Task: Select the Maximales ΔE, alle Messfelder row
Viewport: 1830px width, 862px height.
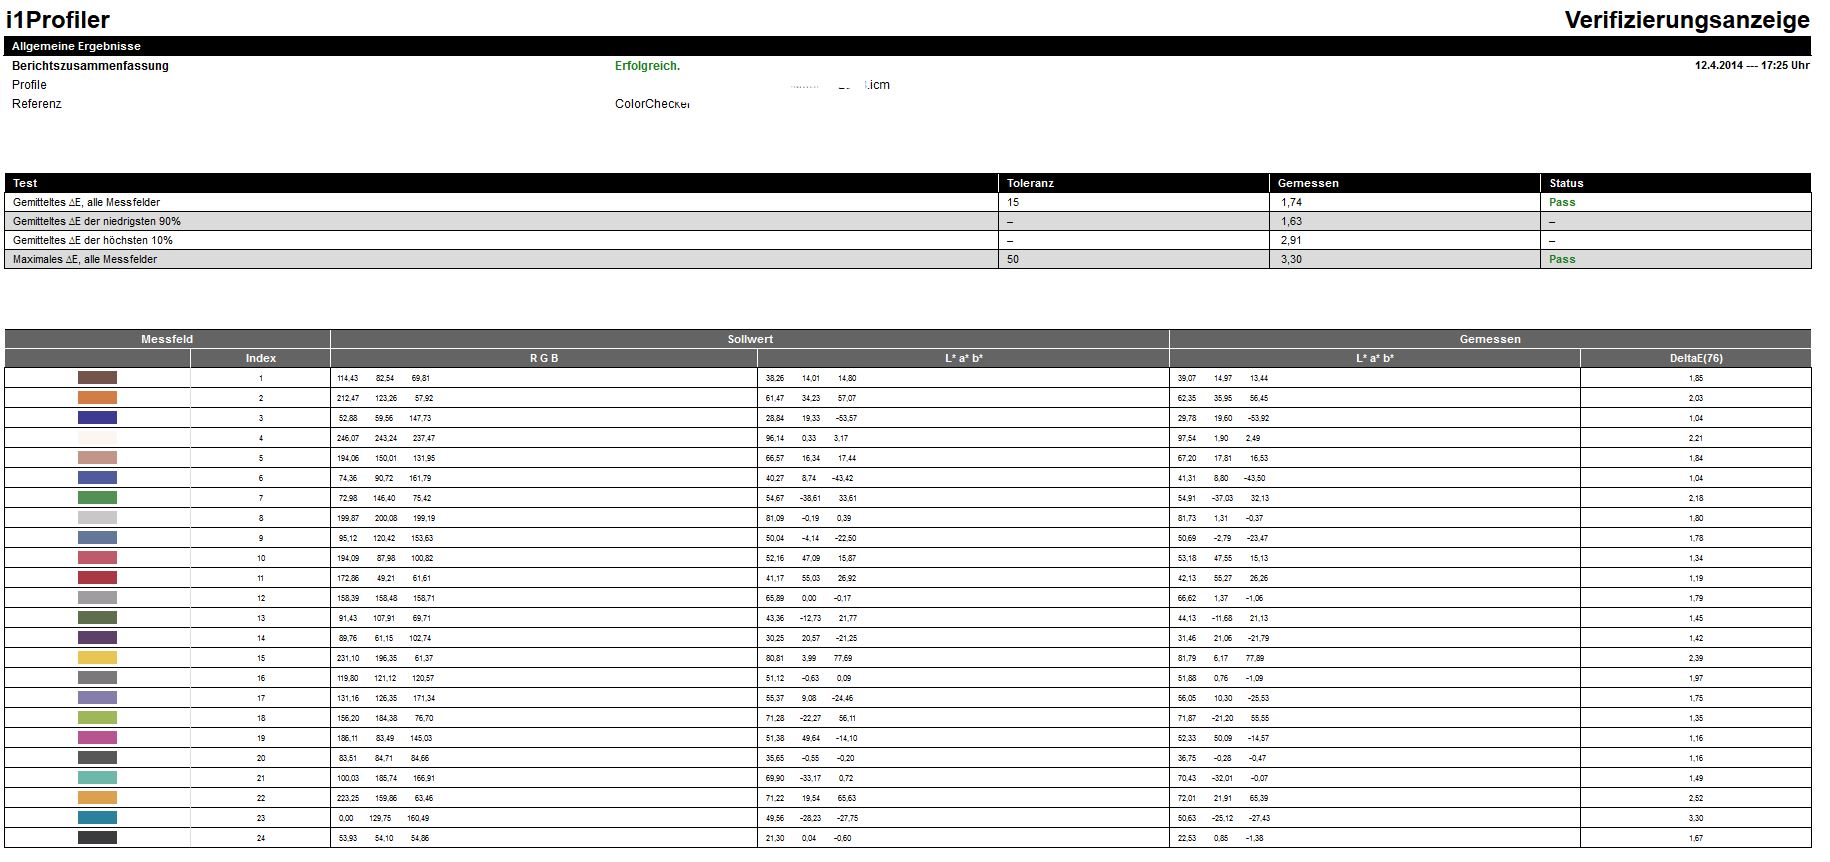Action: (85, 259)
